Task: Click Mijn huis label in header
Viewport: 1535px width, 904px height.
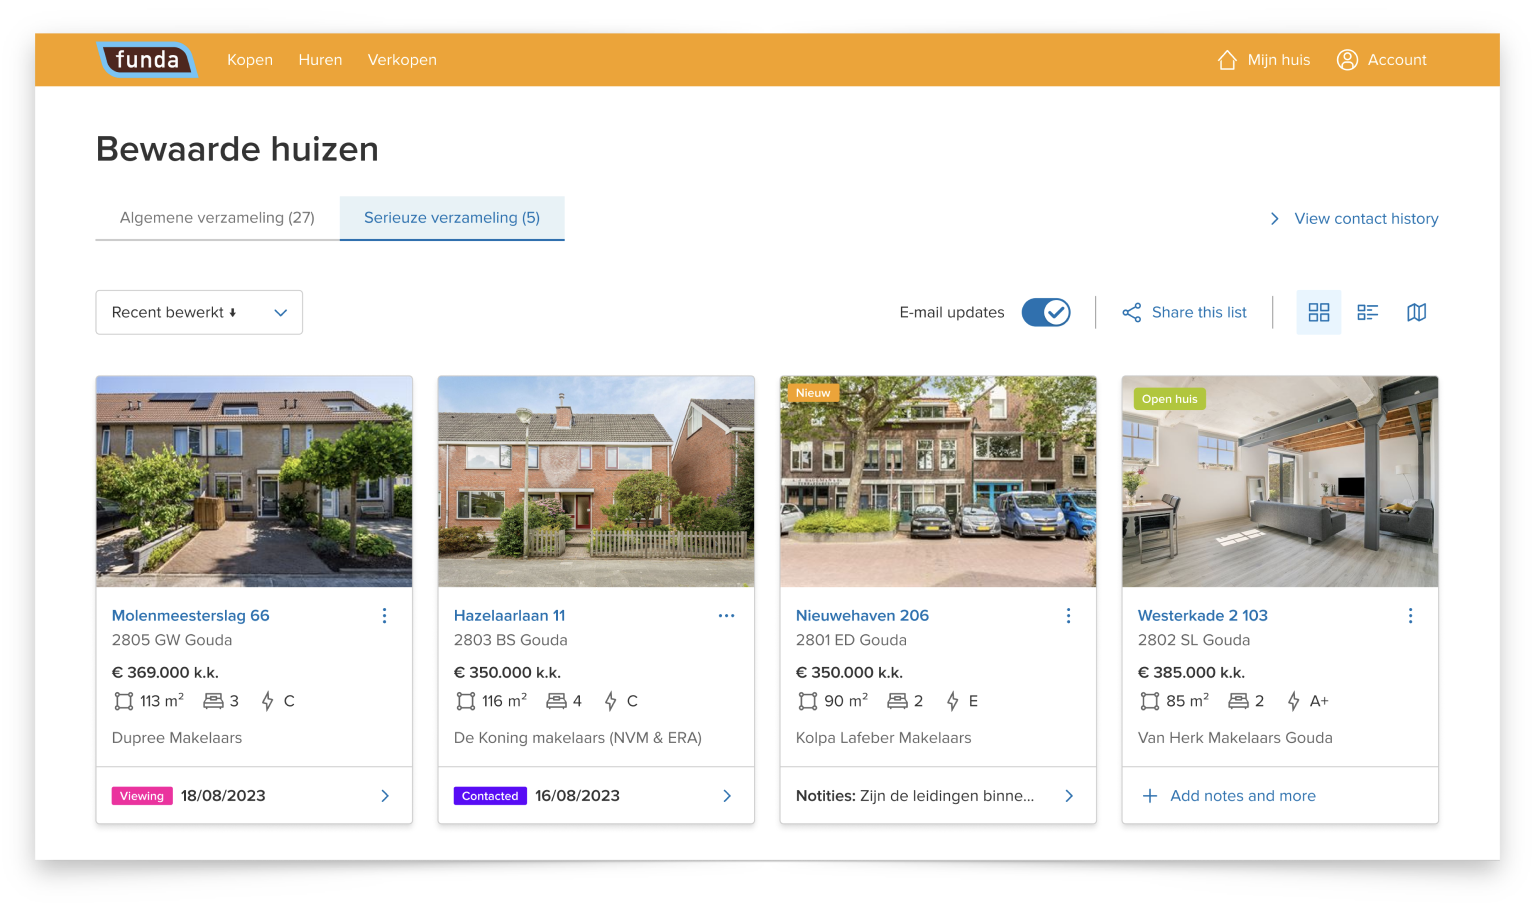Action: pyautogui.click(x=1279, y=60)
